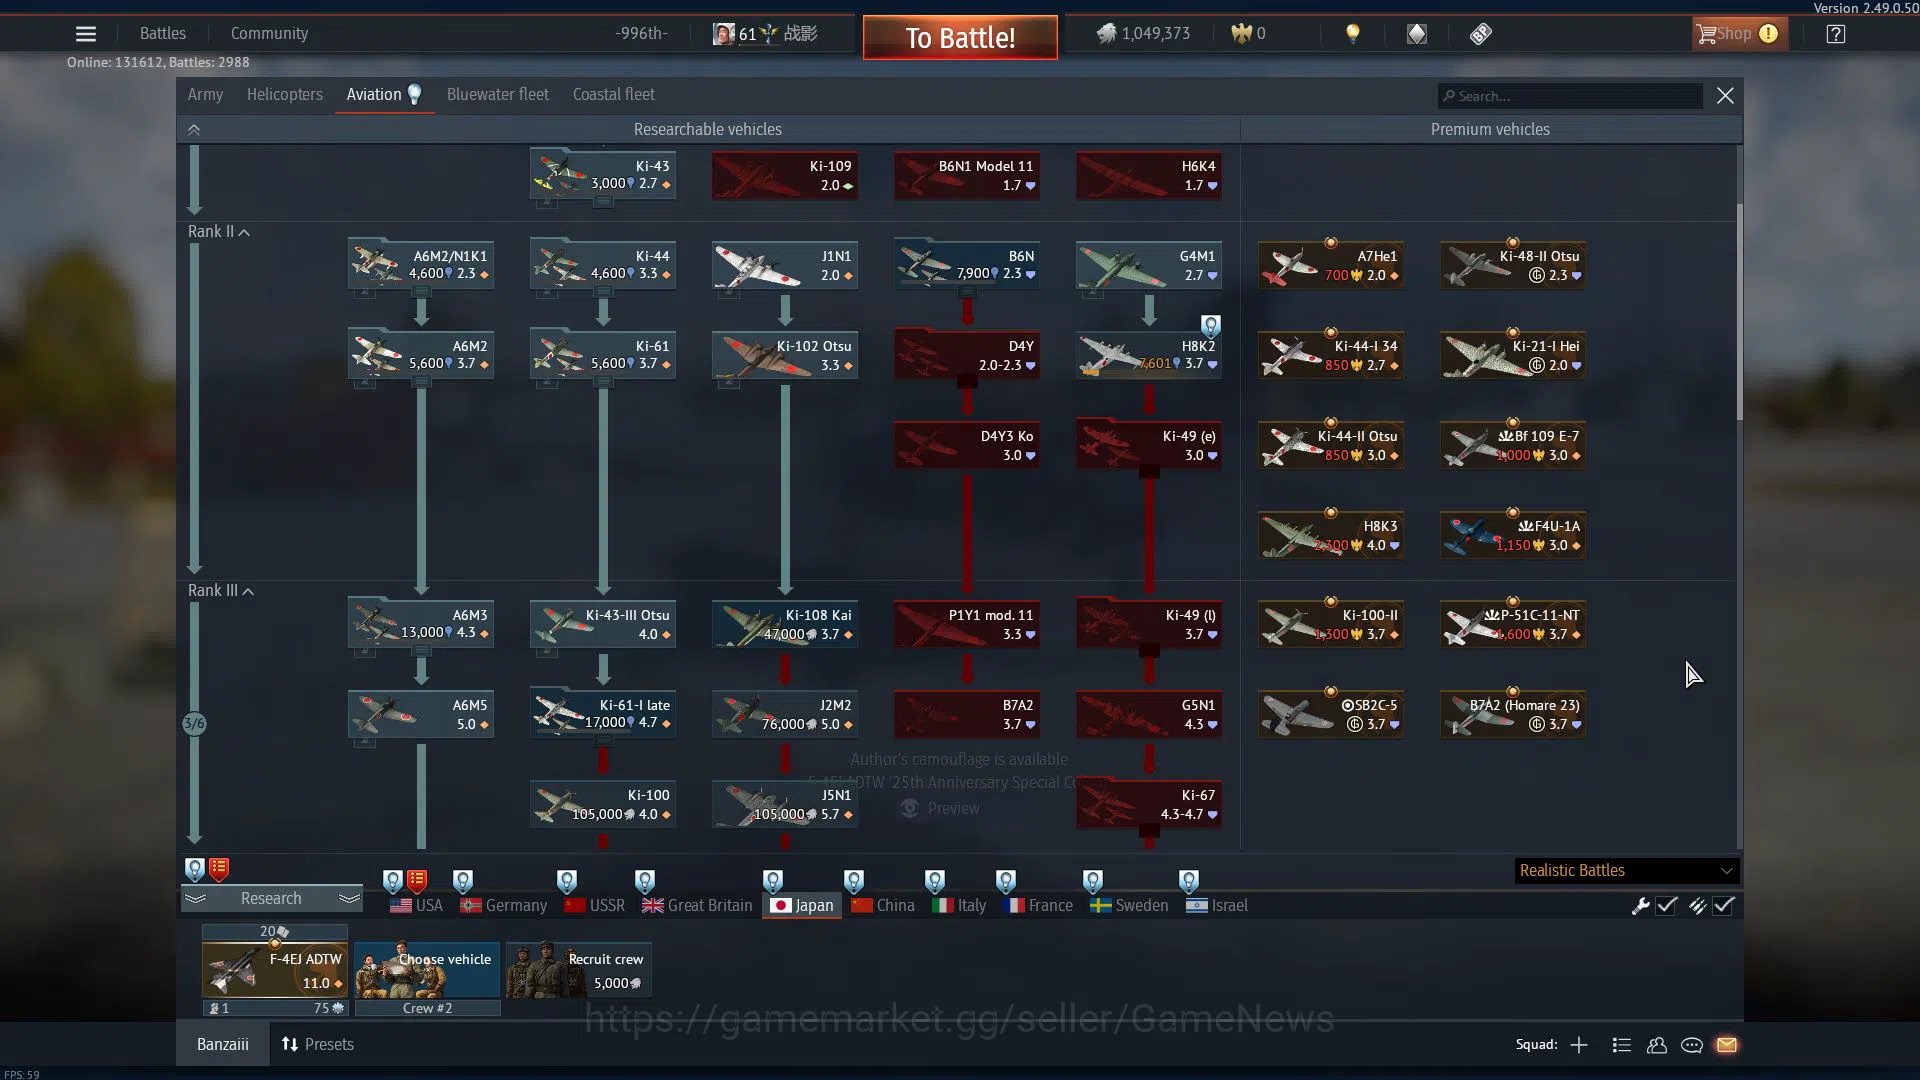Select the Ki-100 aircraft card

(x=603, y=804)
